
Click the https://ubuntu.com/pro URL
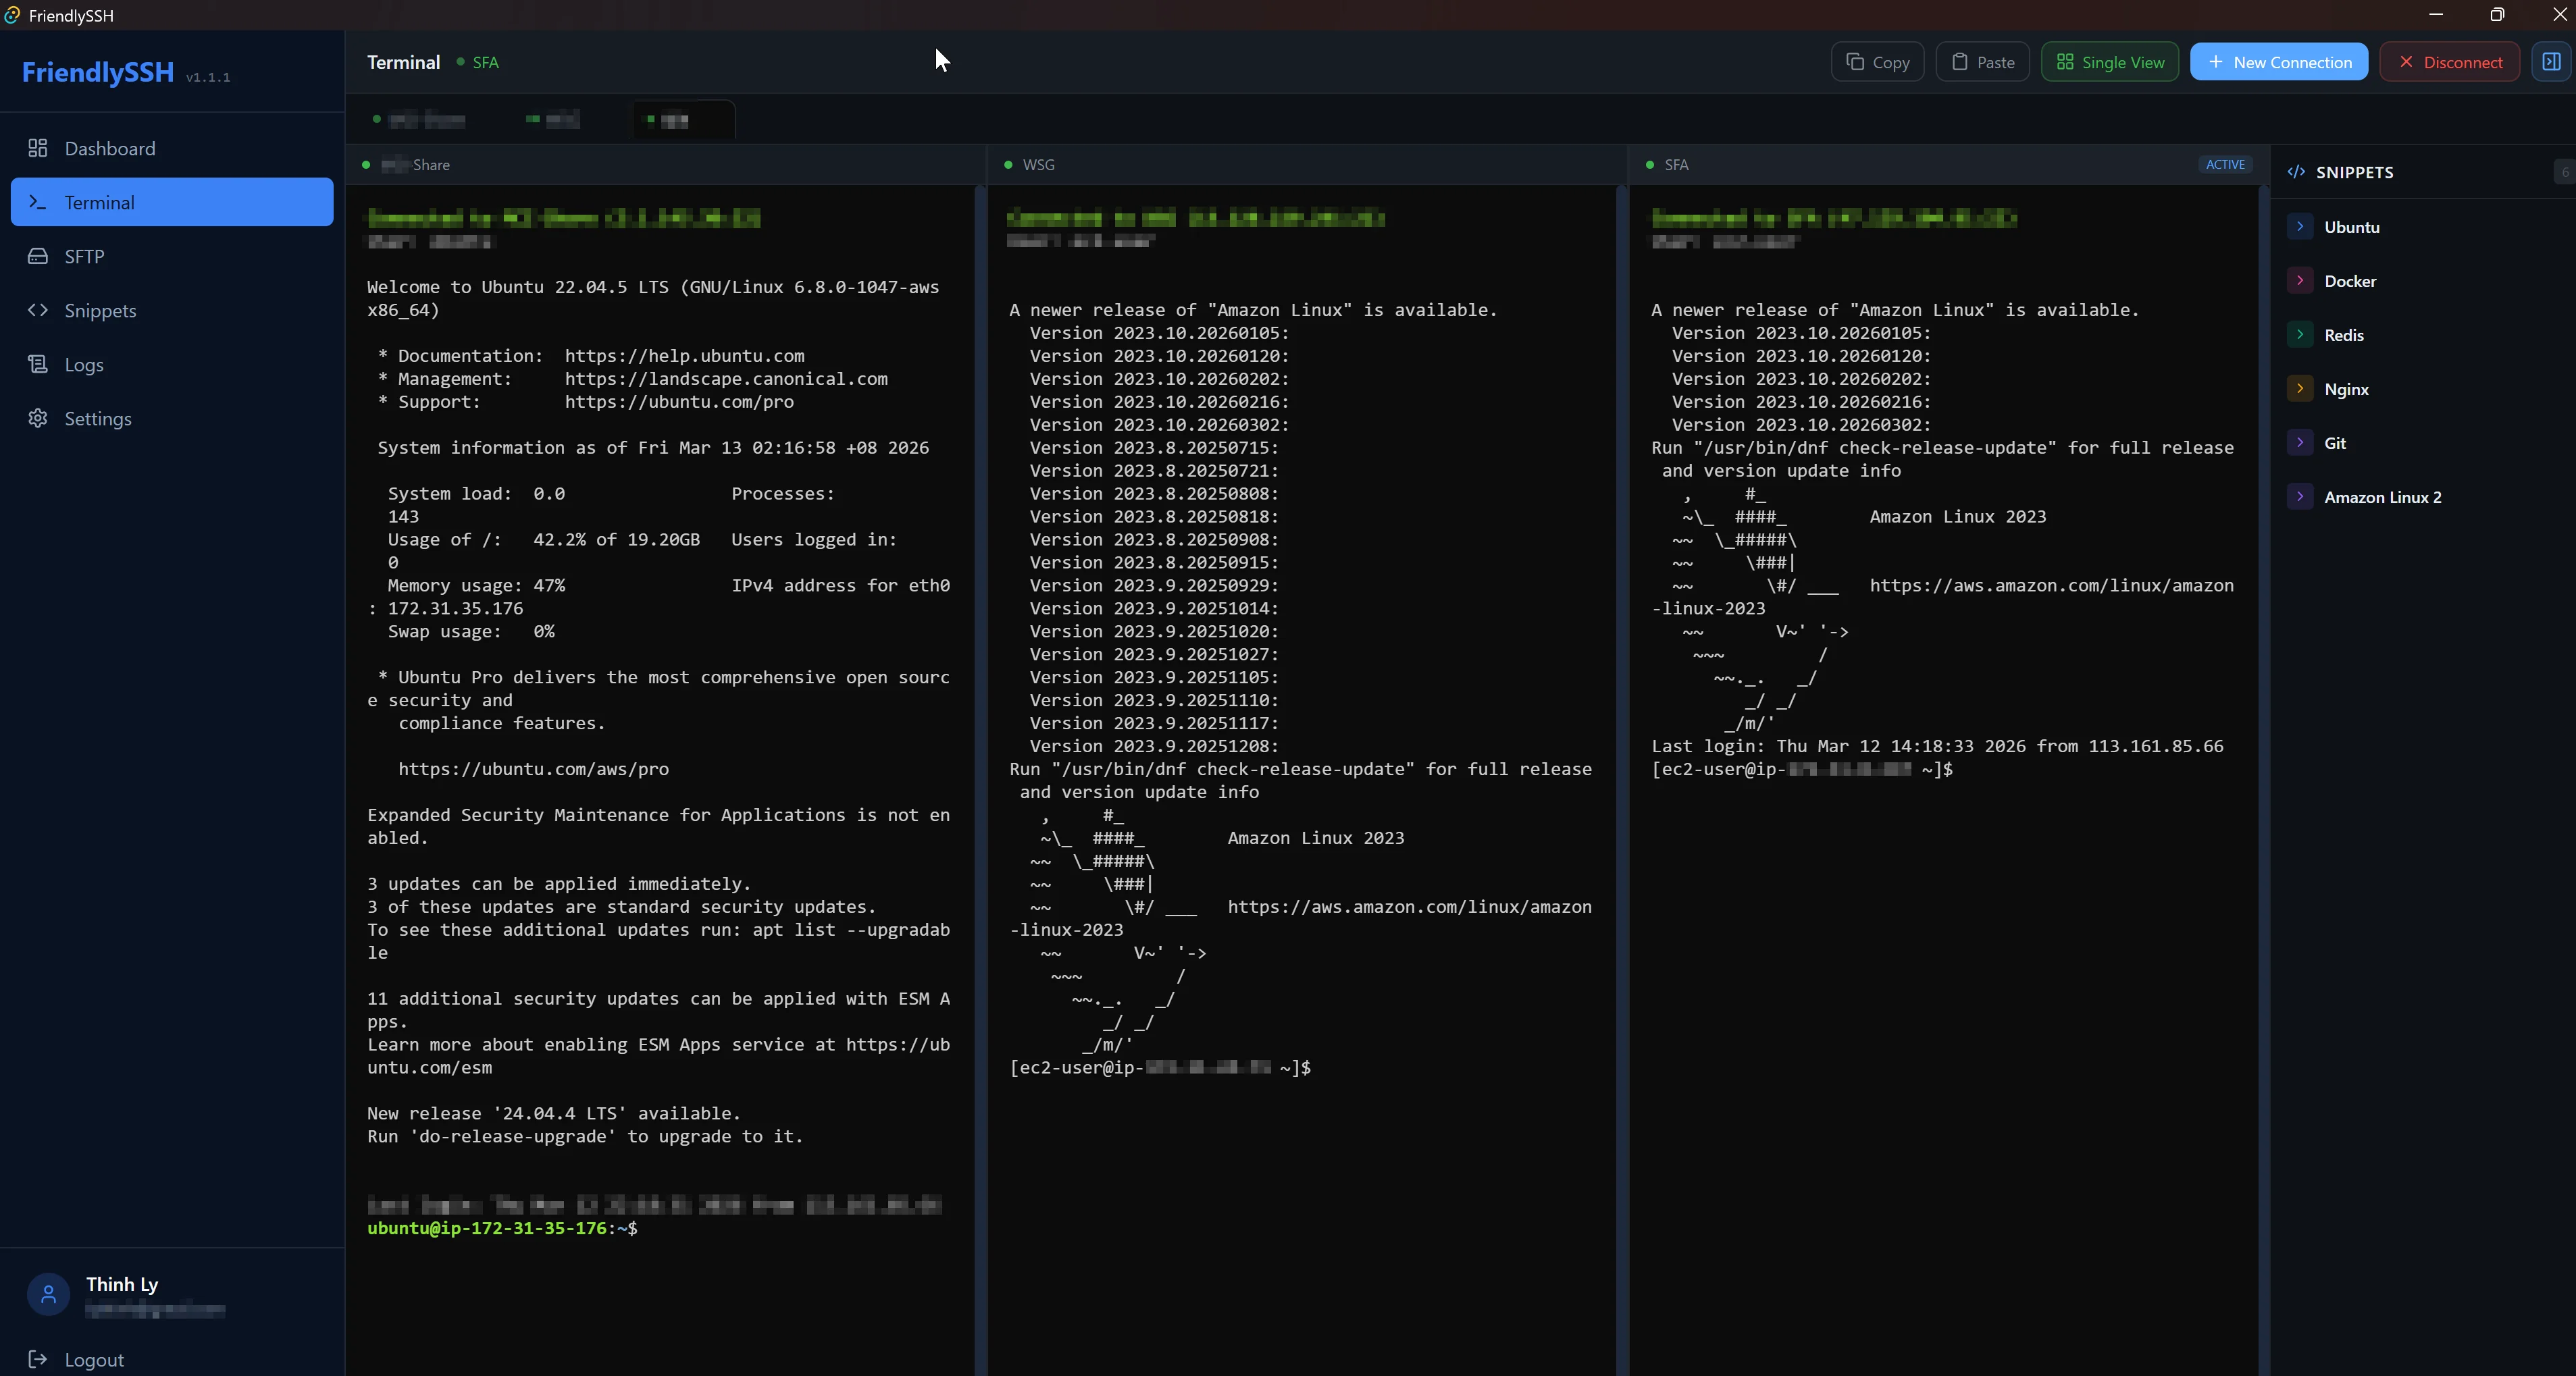(679, 402)
